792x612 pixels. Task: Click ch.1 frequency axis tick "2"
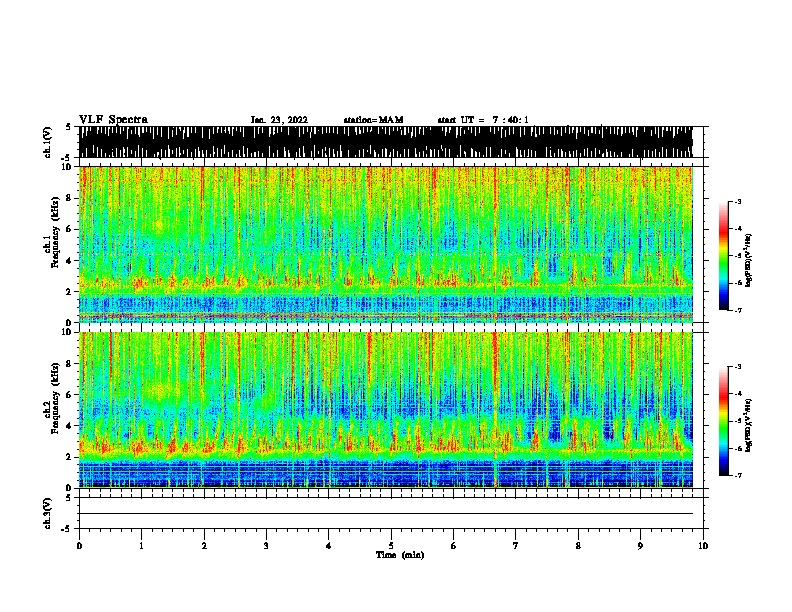(x=70, y=292)
